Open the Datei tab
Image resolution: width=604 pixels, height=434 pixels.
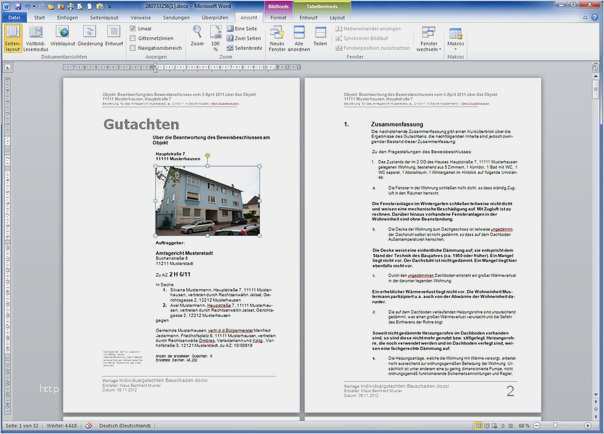pos(14,17)
